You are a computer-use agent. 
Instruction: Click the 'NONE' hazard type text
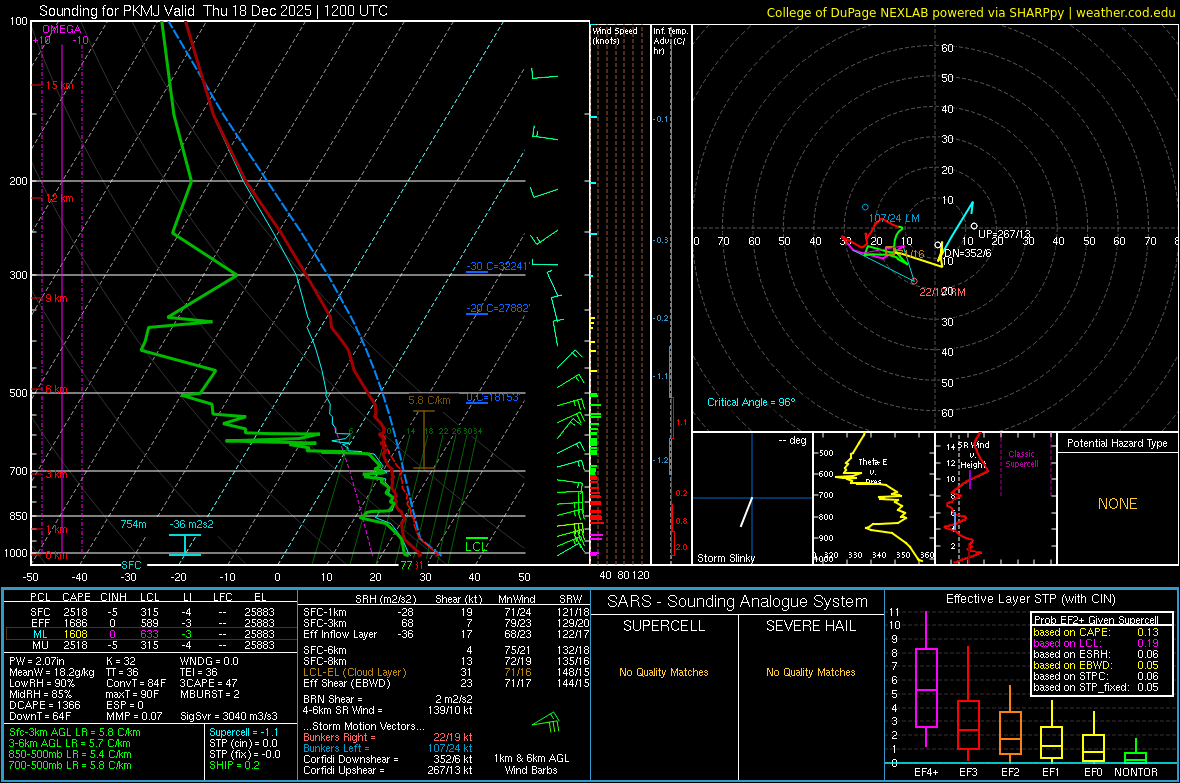[1117, 504]
